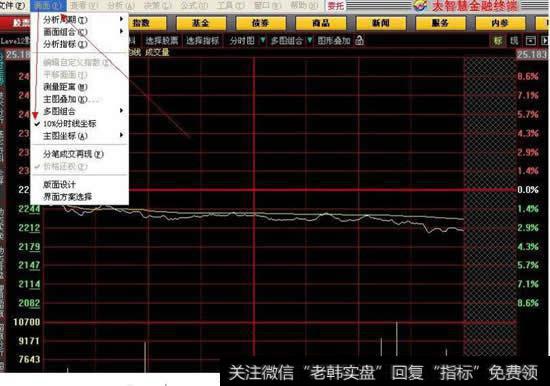Expand the 主图坐标 submenu
The width and height of the screenshot is (550, 386).
(x=80, y=136)
